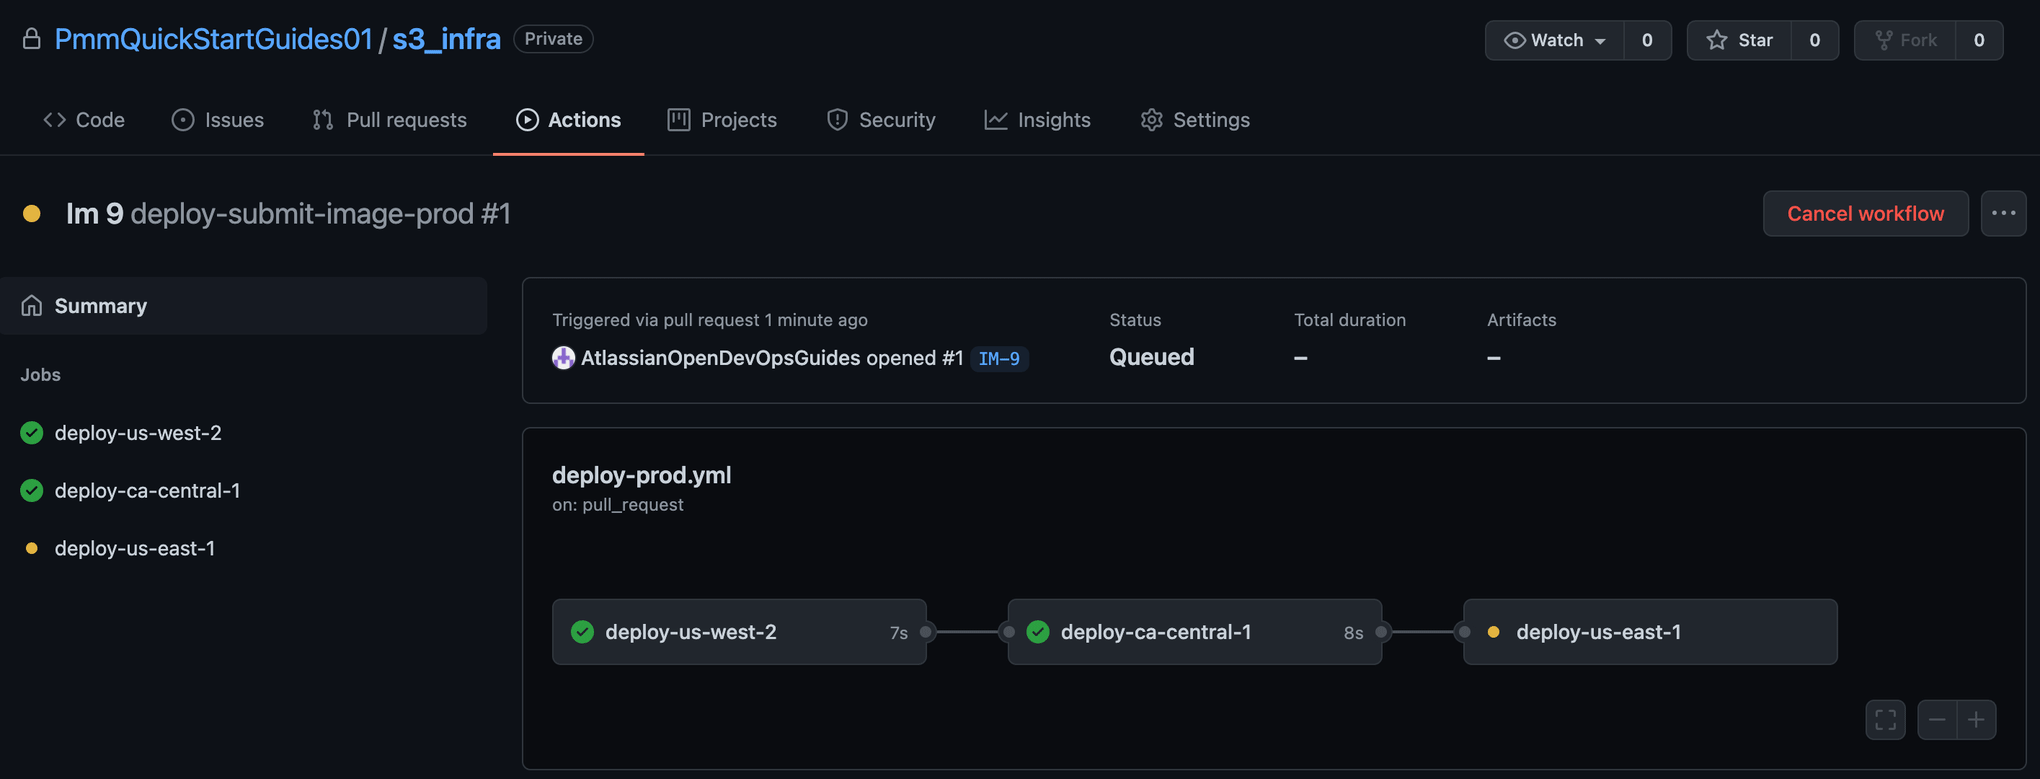Cancel the running workflow

[x=1865, y=214]
